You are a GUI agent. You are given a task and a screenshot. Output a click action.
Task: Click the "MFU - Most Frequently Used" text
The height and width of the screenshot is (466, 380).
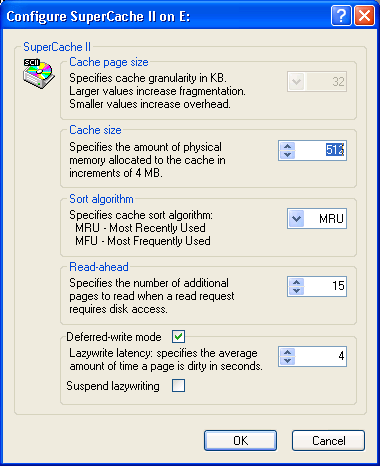tap(143, 241)
